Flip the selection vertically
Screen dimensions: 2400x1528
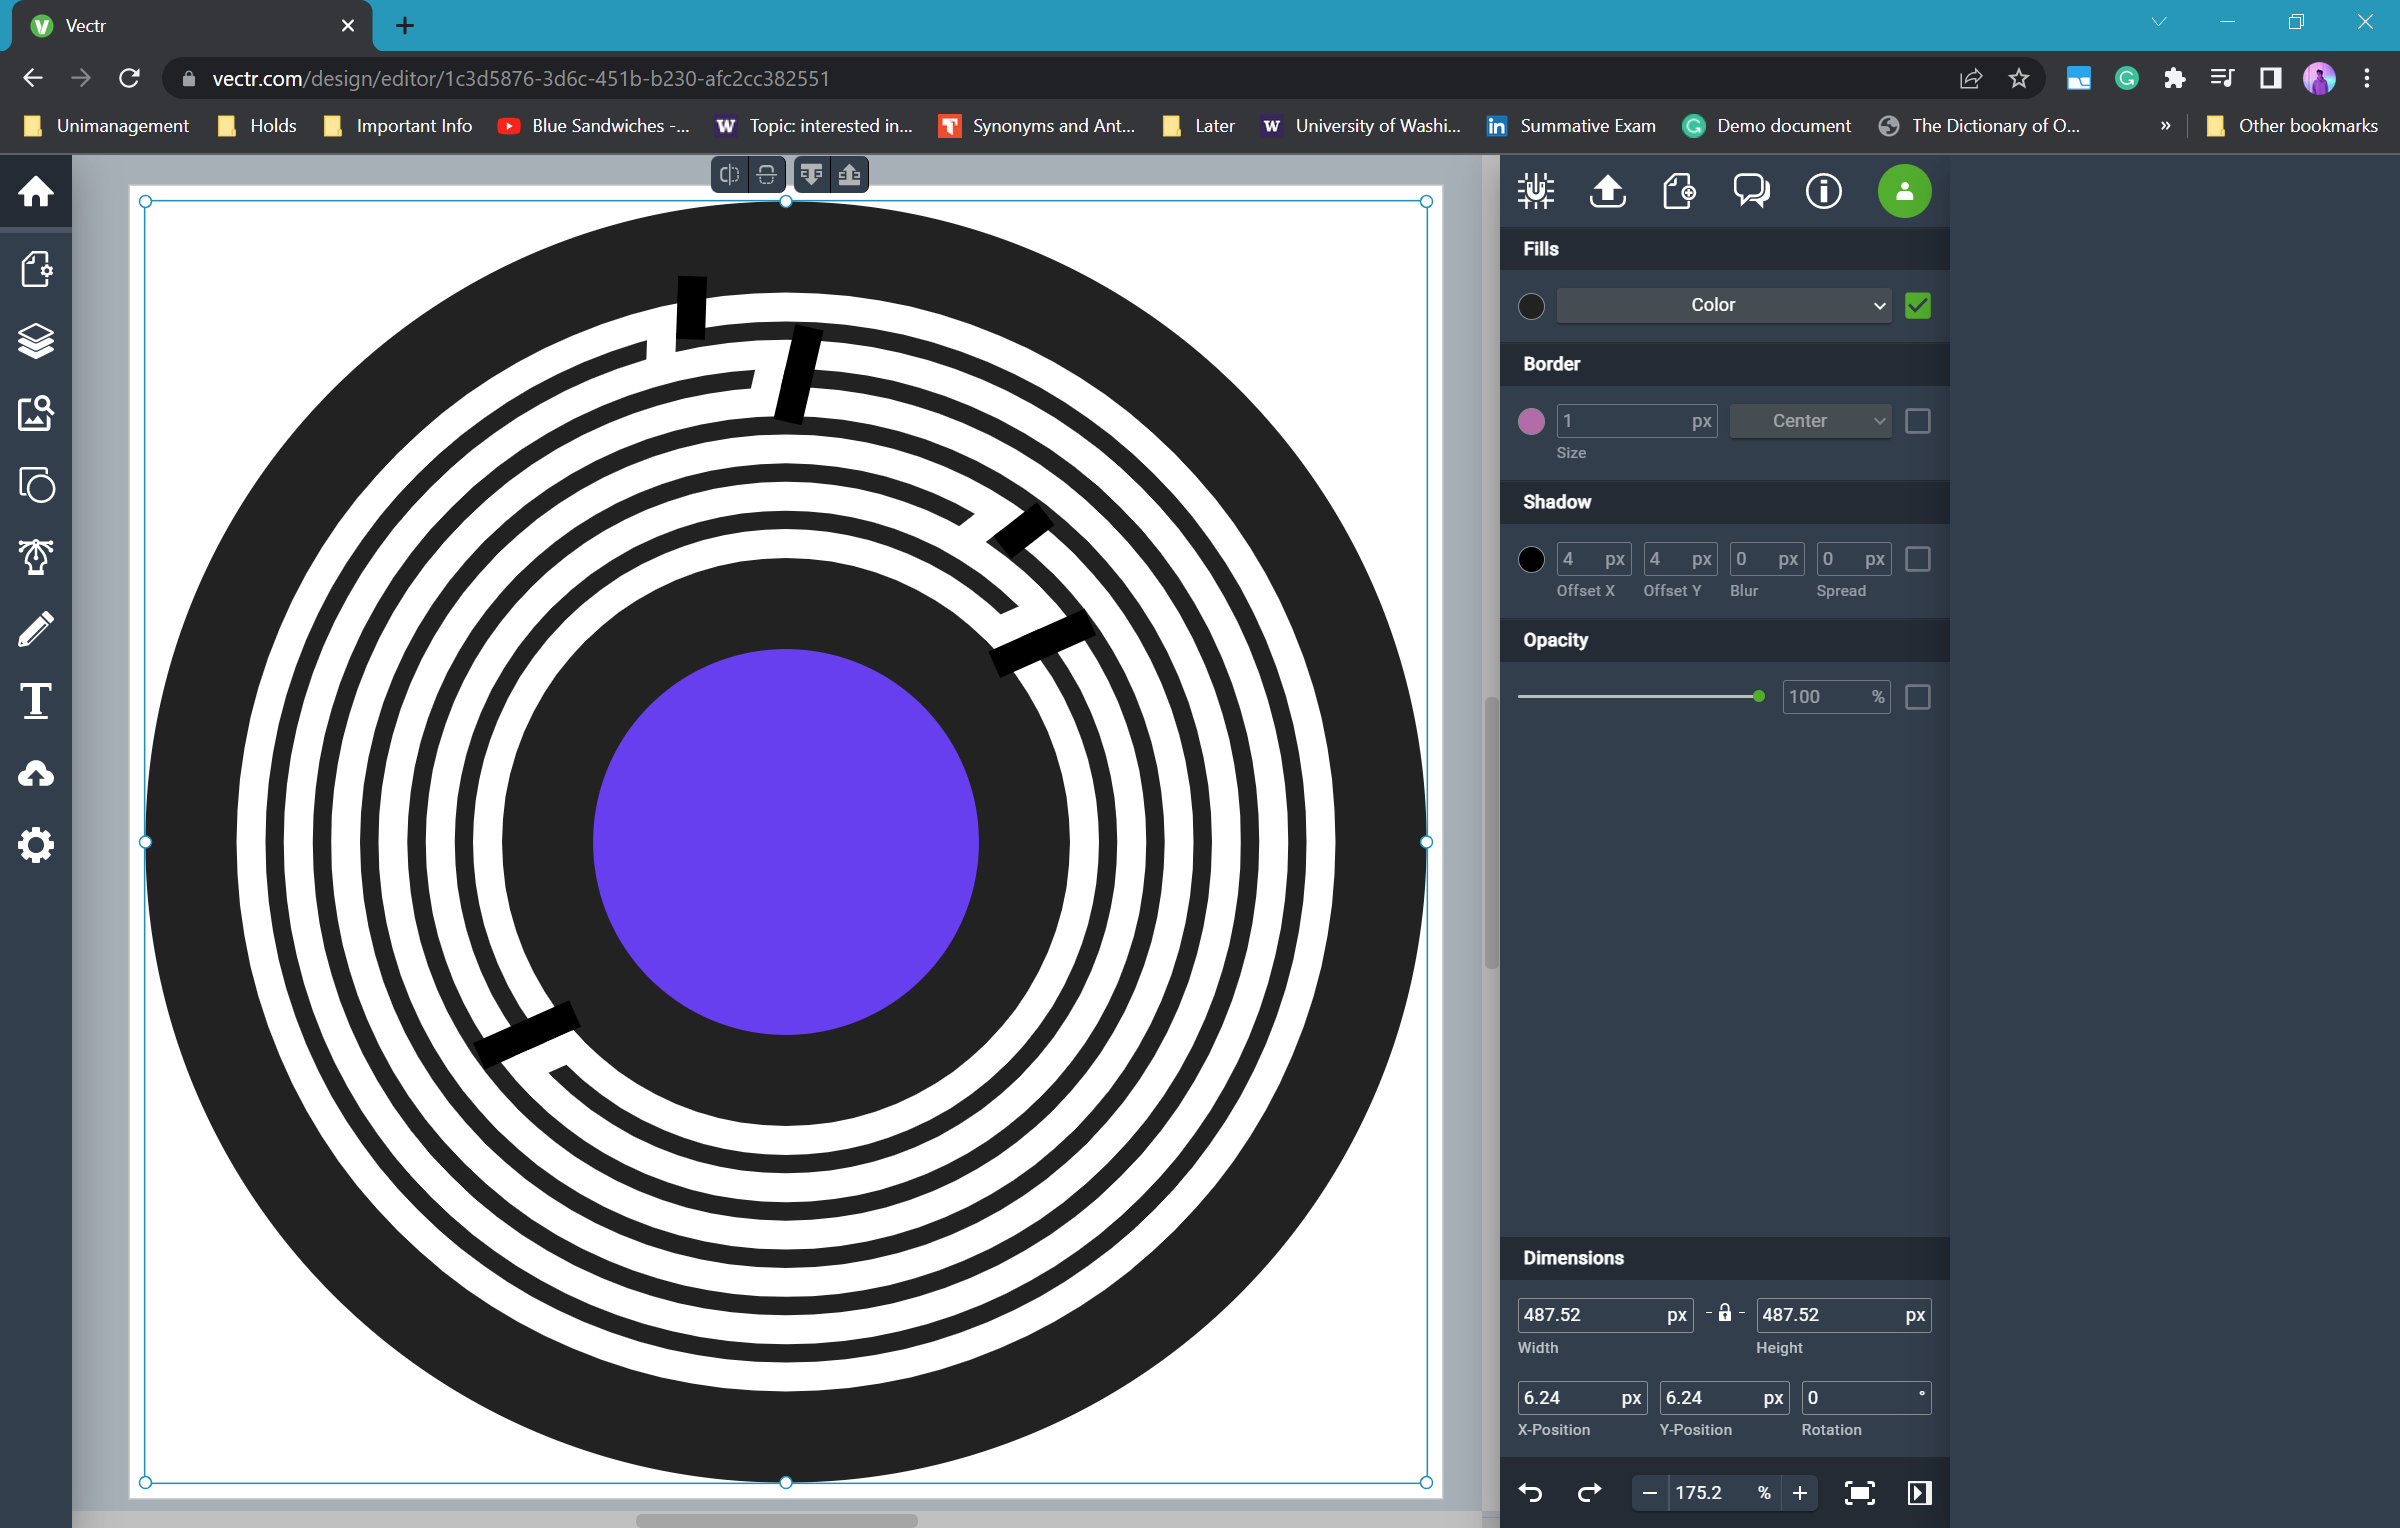pos(767,175)
